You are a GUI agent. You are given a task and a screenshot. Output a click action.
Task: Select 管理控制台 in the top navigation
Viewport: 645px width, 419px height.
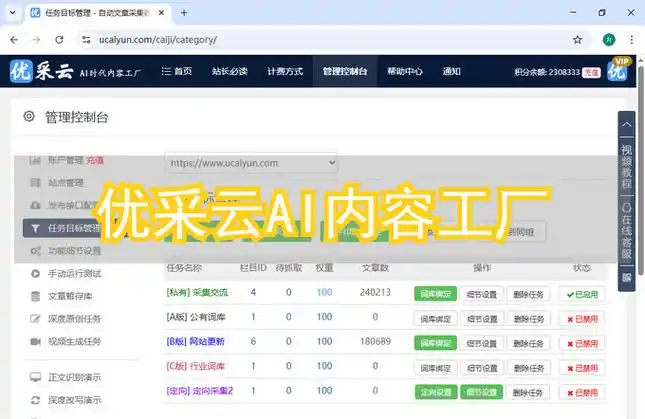pos(345,71)
